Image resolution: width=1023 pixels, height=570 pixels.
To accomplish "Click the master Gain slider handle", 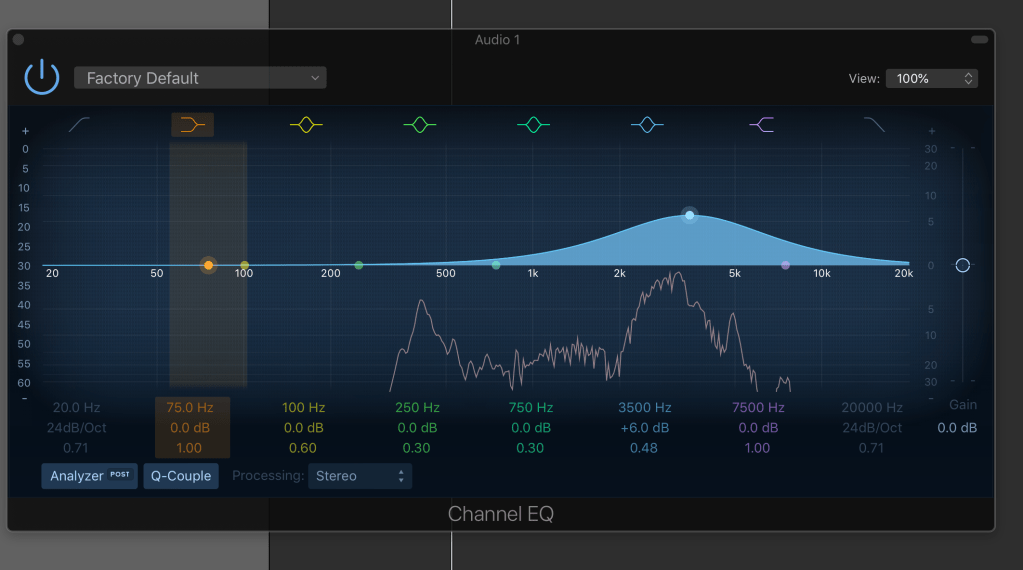I will [x=962, y=265].
